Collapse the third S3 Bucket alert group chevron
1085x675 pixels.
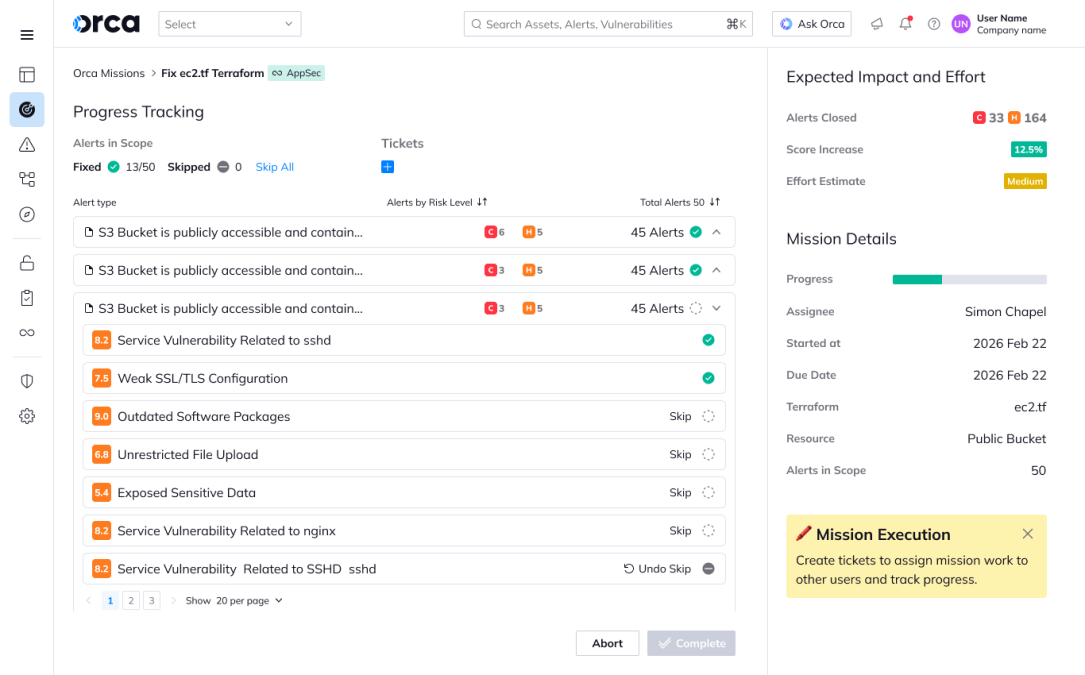(x=715, y=308)
